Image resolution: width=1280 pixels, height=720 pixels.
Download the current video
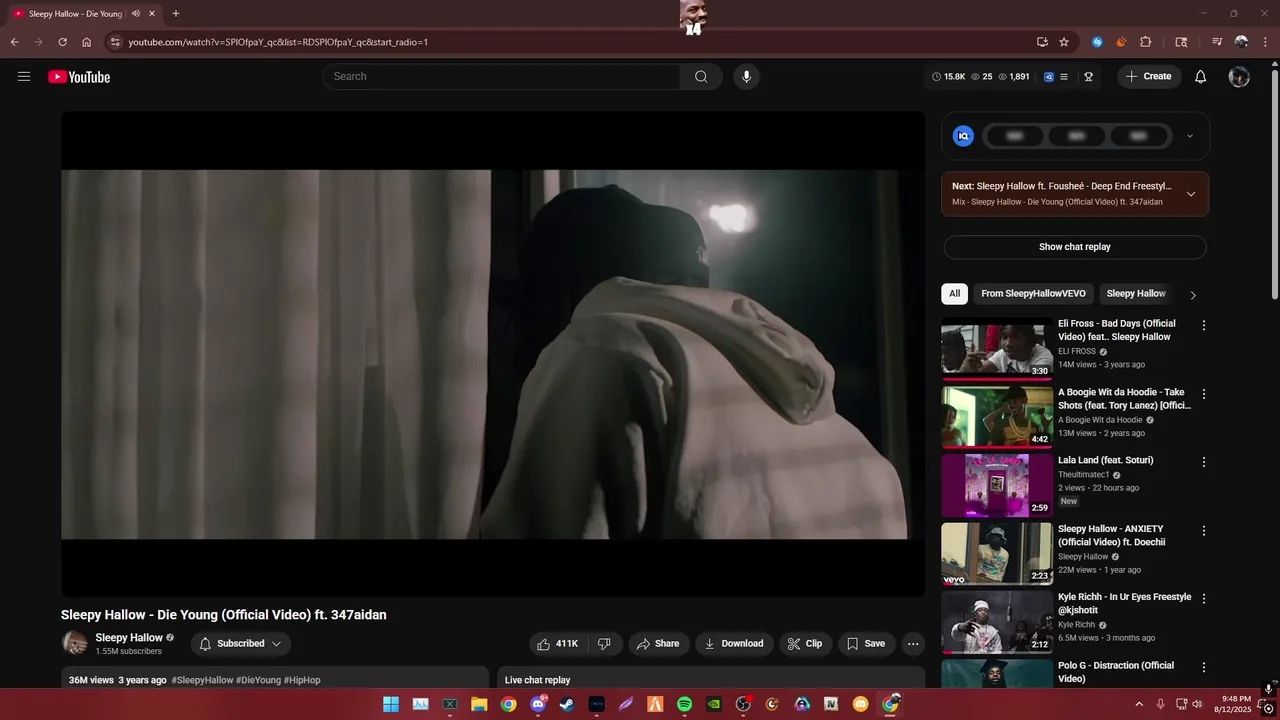tap(734, 644)
